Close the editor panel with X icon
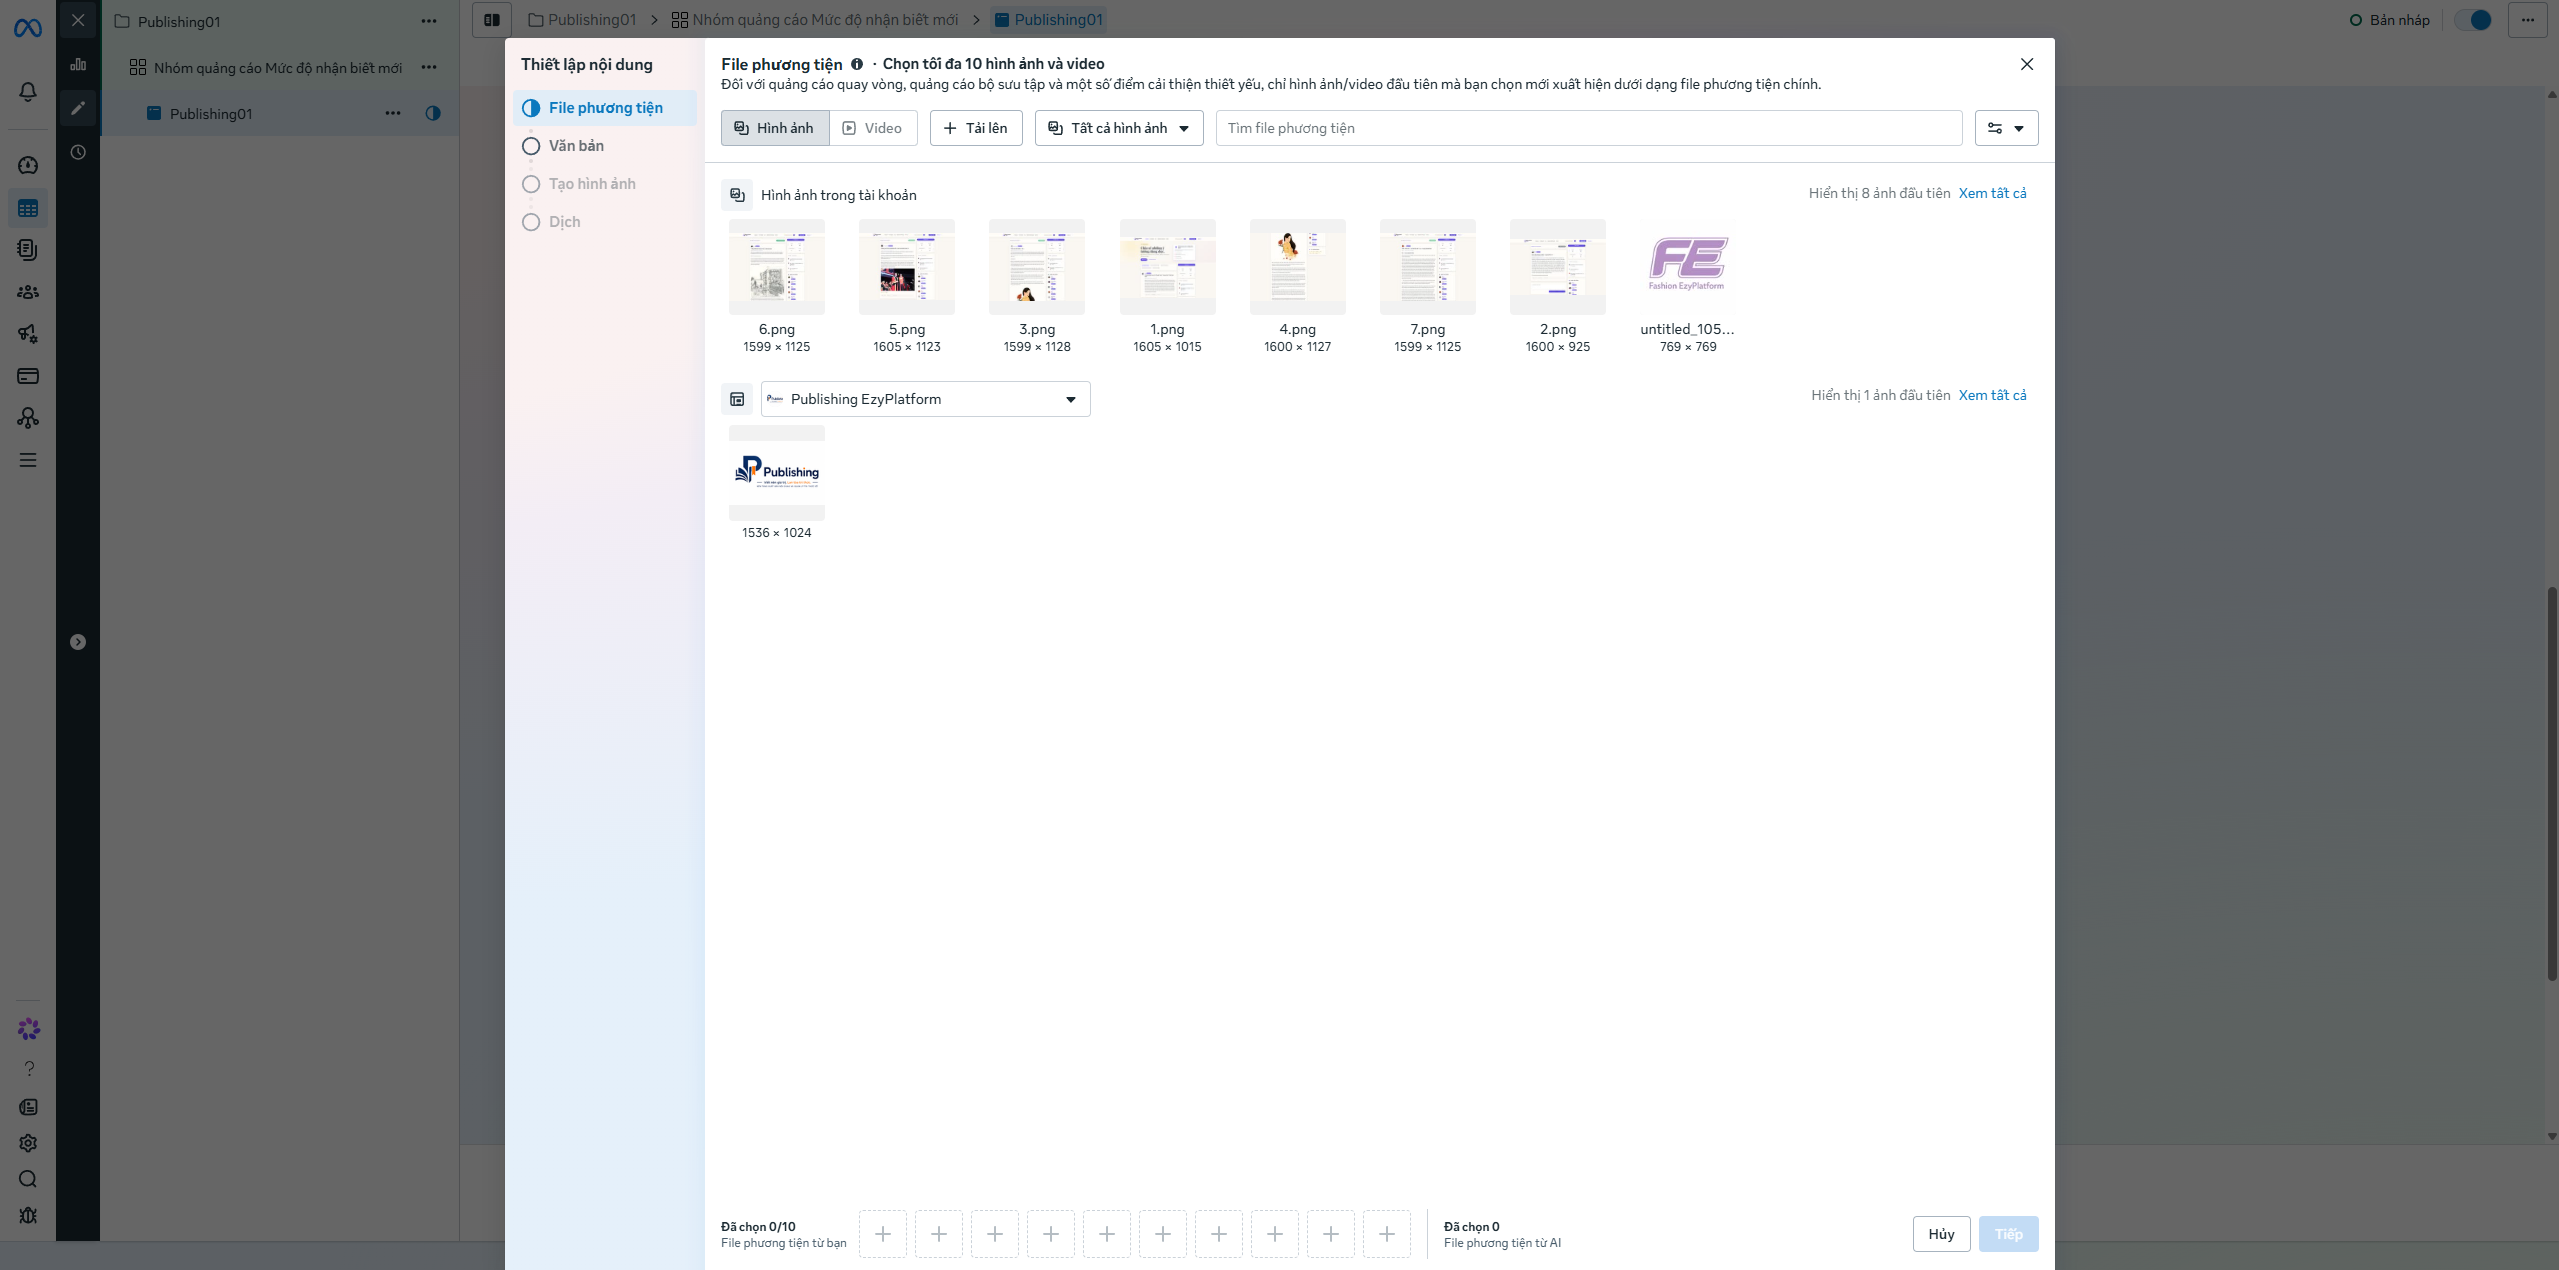Image resolution: width=2559 pixels, height=1270 pixels. pyautogui.click(x=78, y=20)
